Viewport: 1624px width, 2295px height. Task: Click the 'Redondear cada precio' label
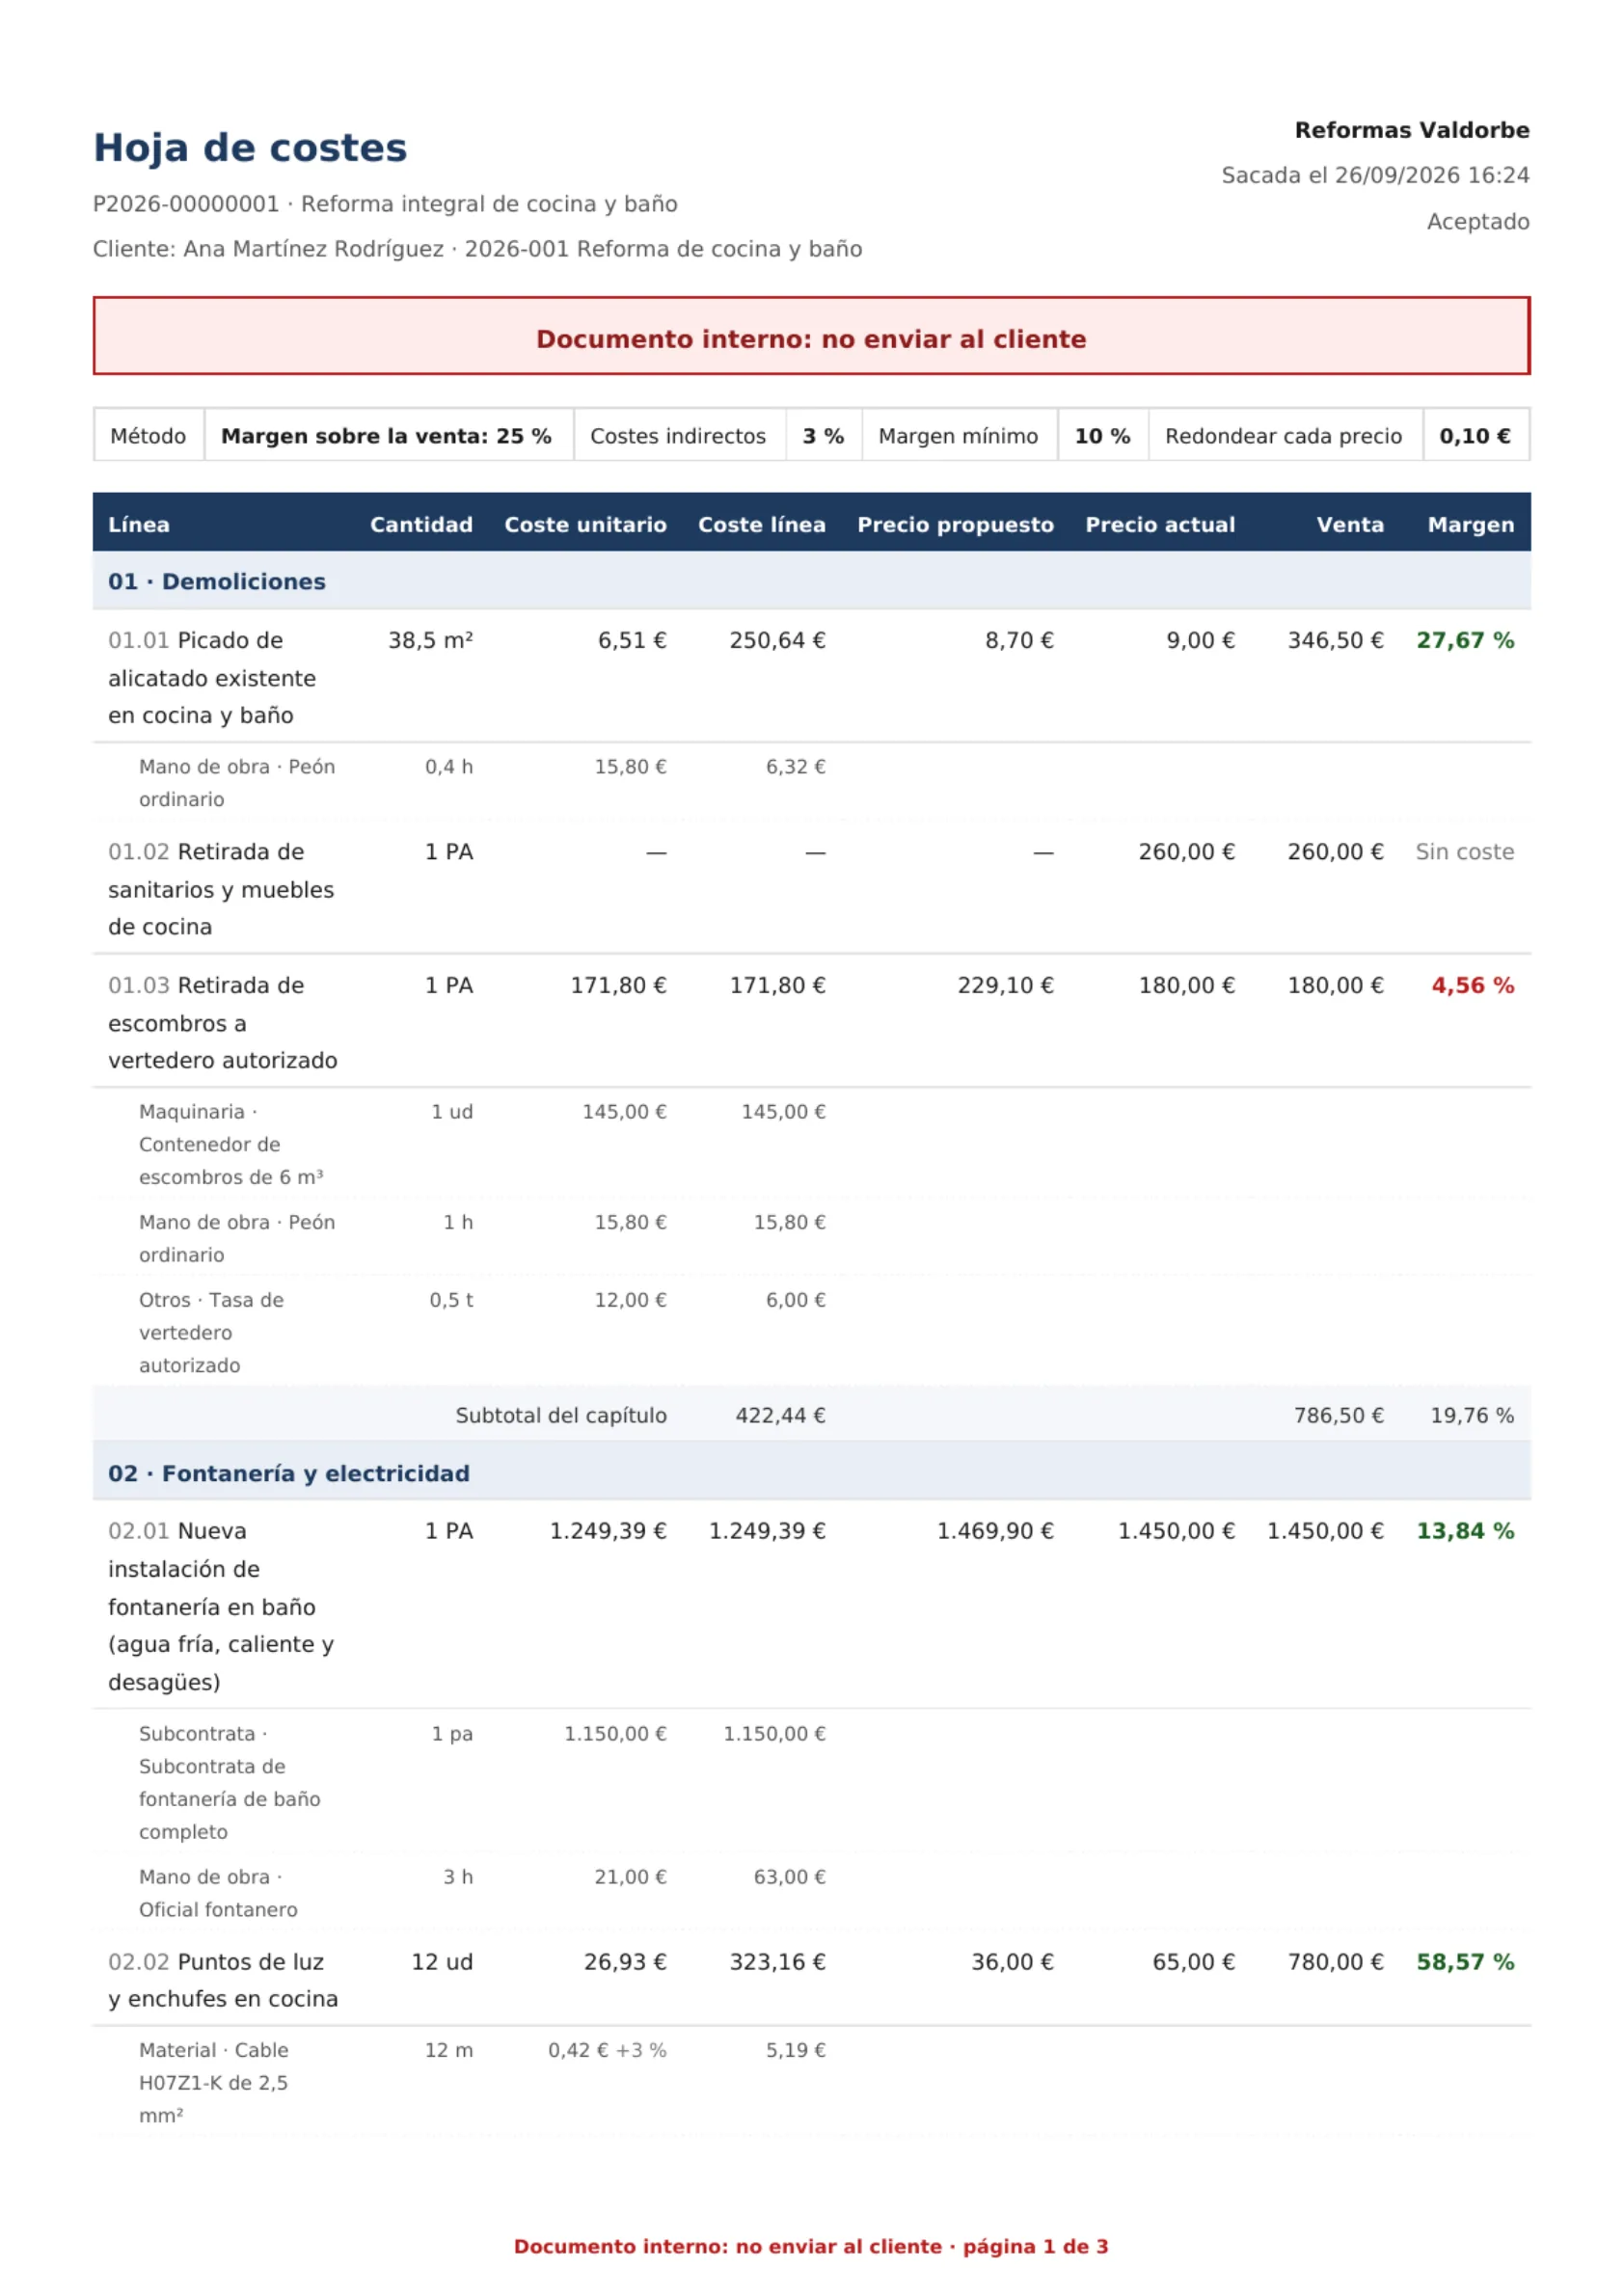(x=1283, y=436)
